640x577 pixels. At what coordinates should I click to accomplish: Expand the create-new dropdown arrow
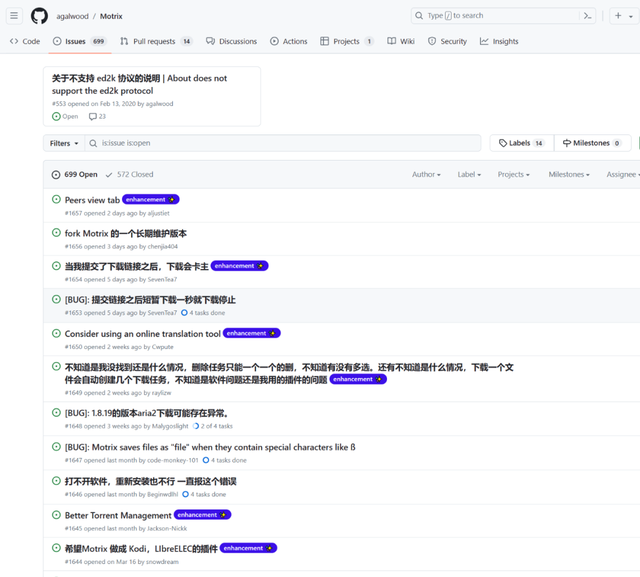click(631, 16)
